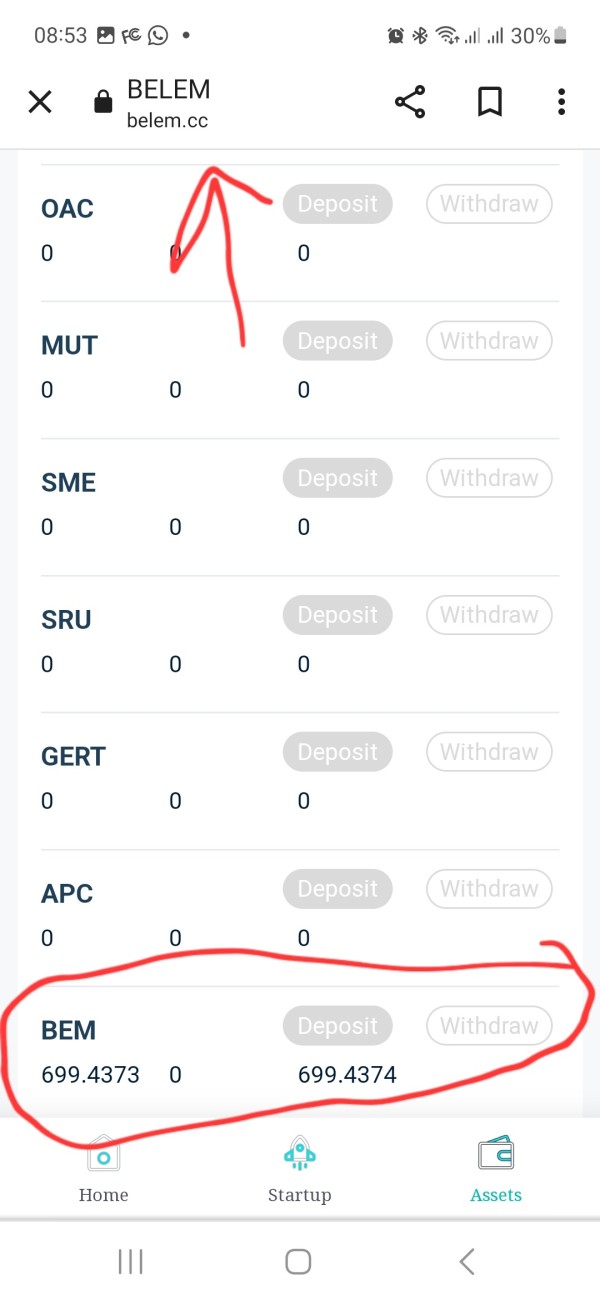Screen dimensions: 600x1300
Task: Tap Withdraw for BEM
Action: pyautogui.click(x=489, y=1026)
